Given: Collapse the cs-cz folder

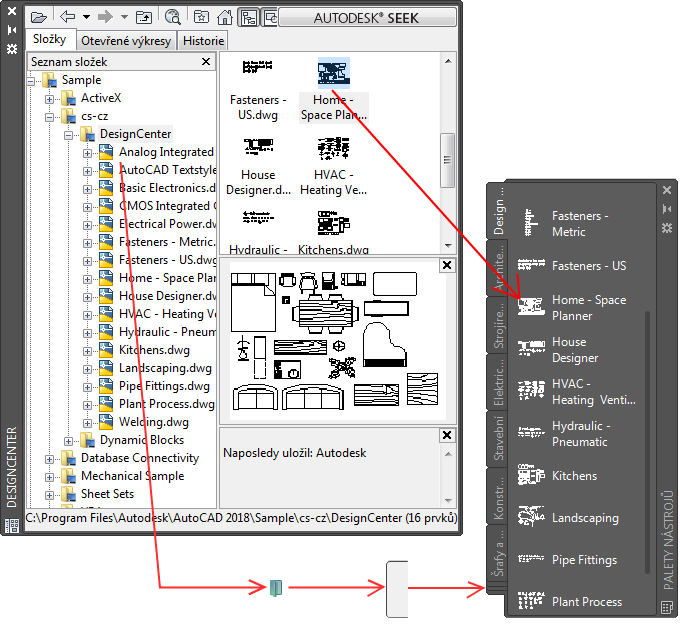Looking at the screenshot, I should point(49,118).
